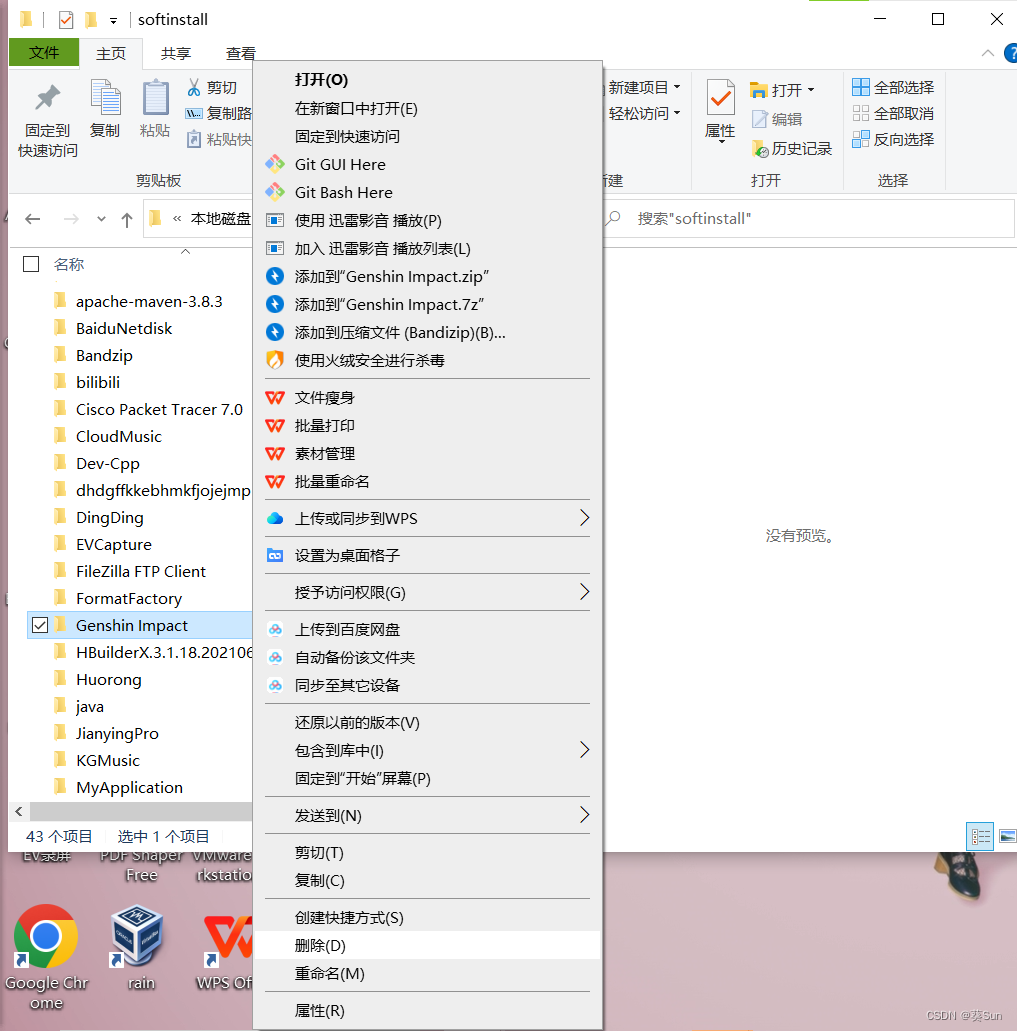Image resolution: width=1017 pixels, height=1031 pixels.
Task: Choose 固定到快速访问 in context menu
Action: point(427,136)
